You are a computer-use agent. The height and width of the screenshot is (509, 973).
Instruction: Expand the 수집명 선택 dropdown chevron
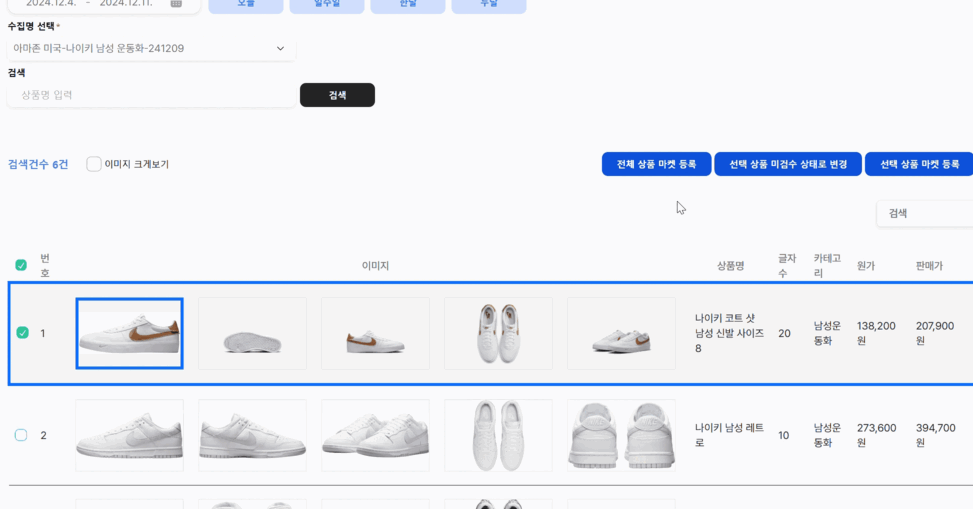(x=280, y=48)
